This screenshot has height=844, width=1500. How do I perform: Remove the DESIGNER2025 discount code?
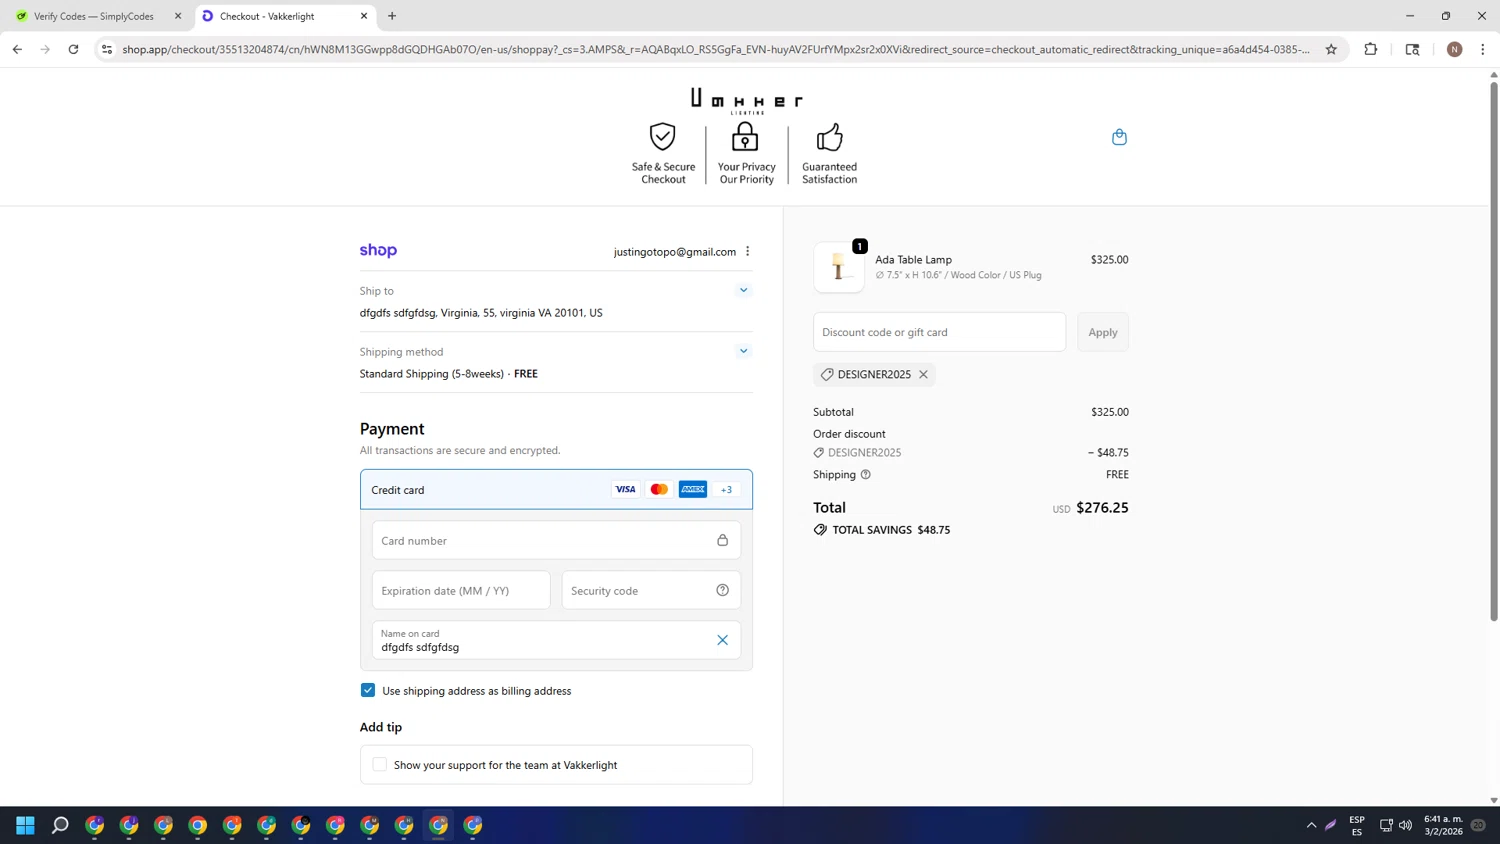click(x=923, y=374)
